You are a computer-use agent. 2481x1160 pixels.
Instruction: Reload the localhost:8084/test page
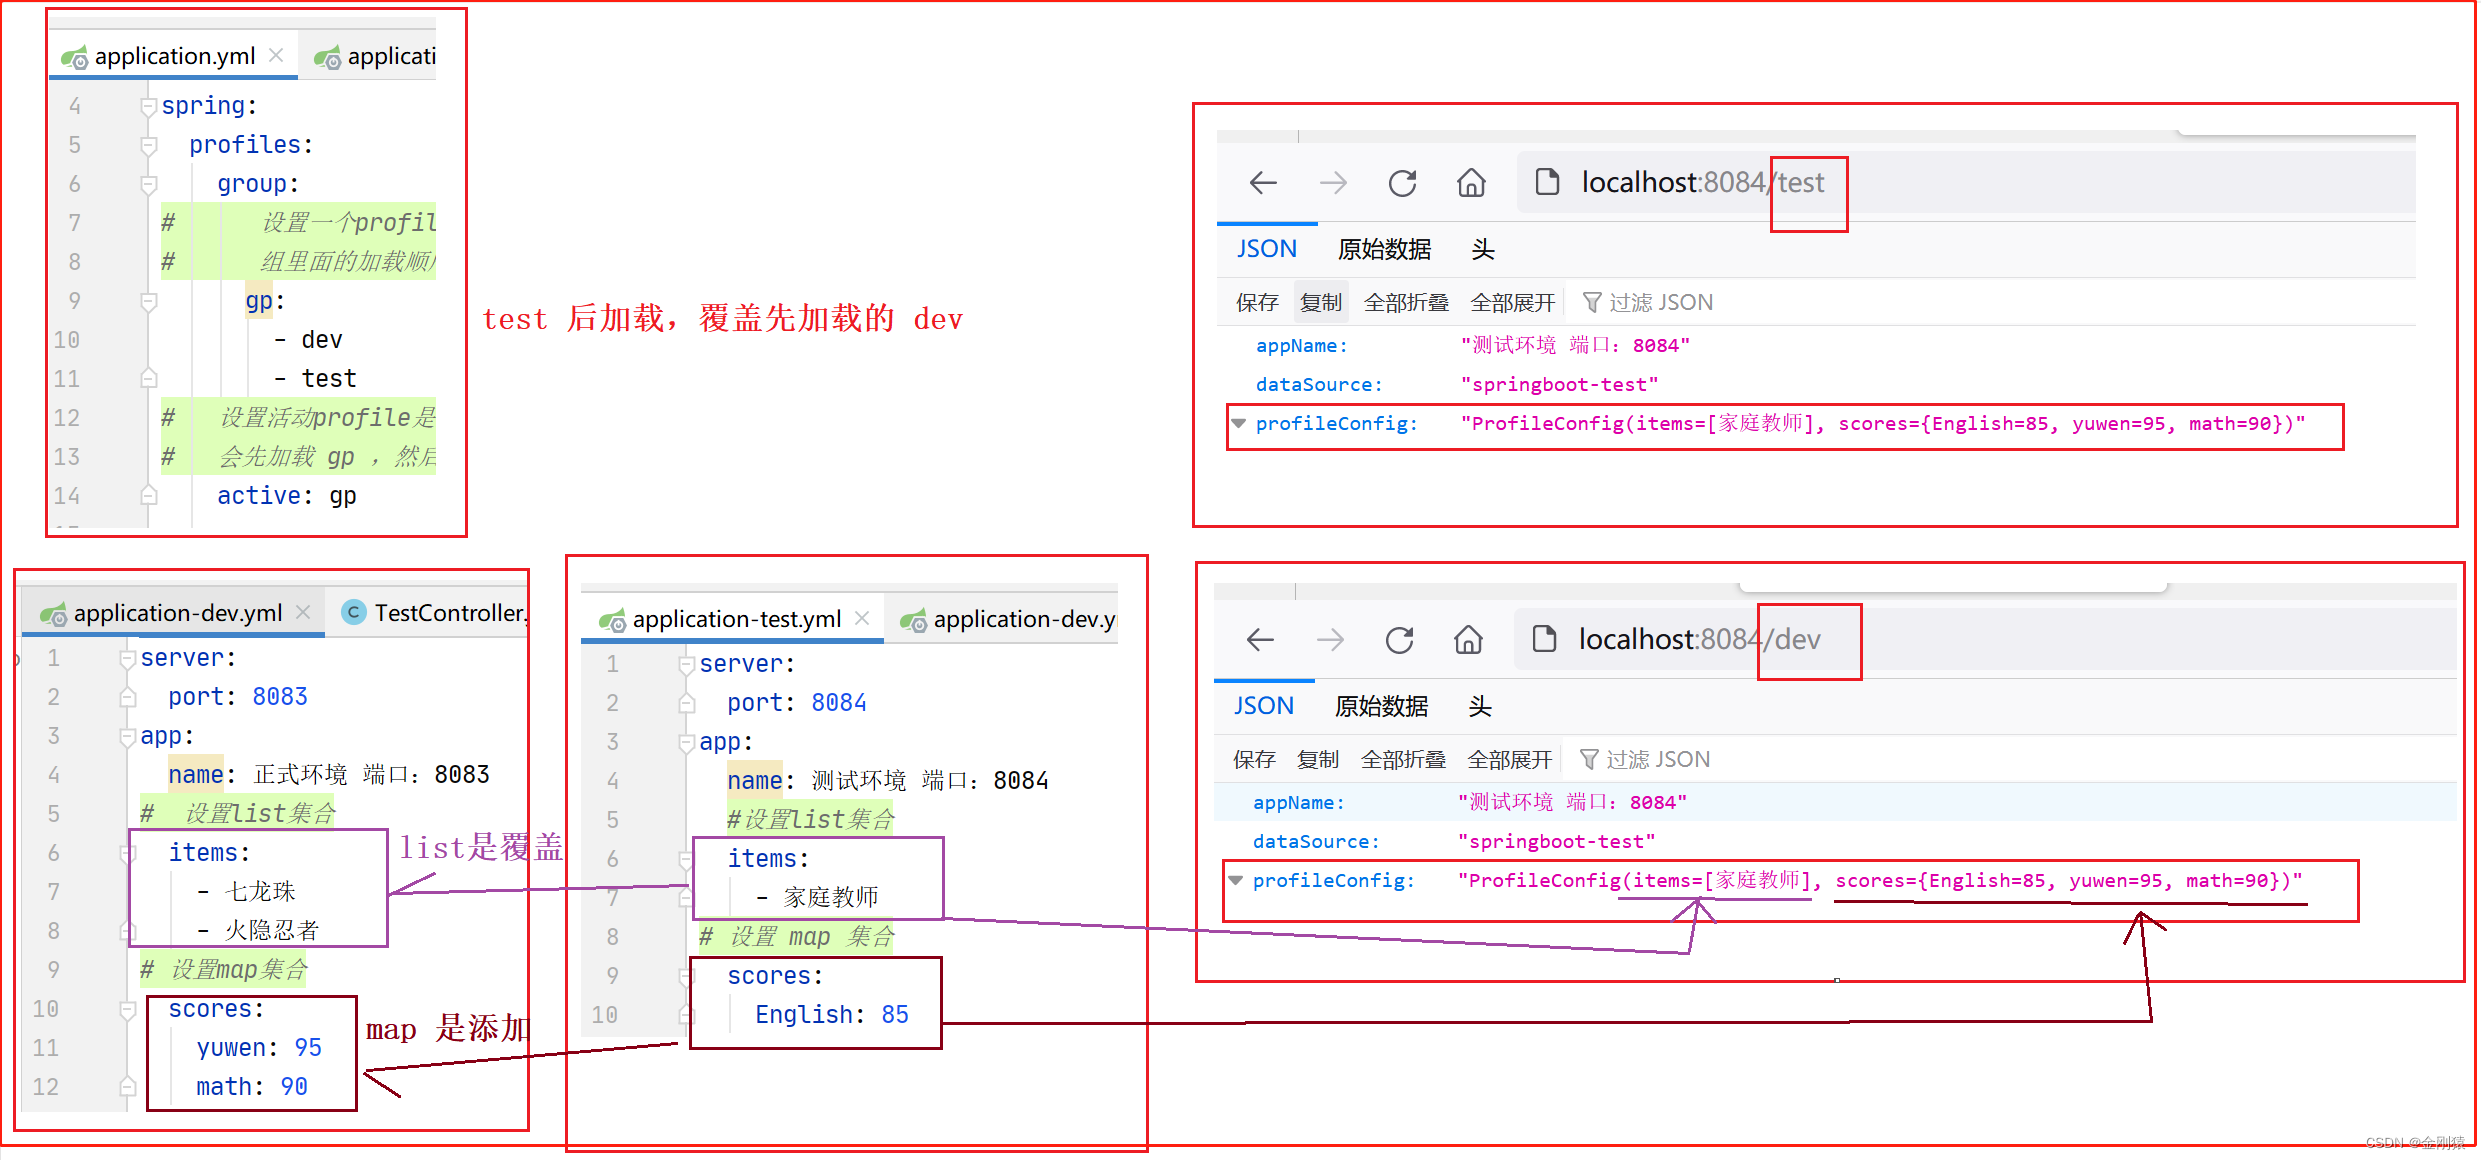tap(1402, 182)
